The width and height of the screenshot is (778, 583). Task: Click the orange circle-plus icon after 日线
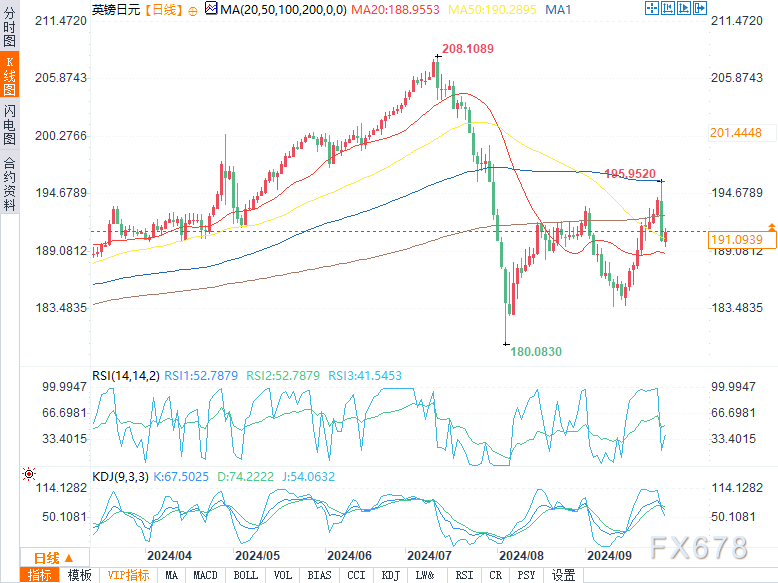coord(193,11)
